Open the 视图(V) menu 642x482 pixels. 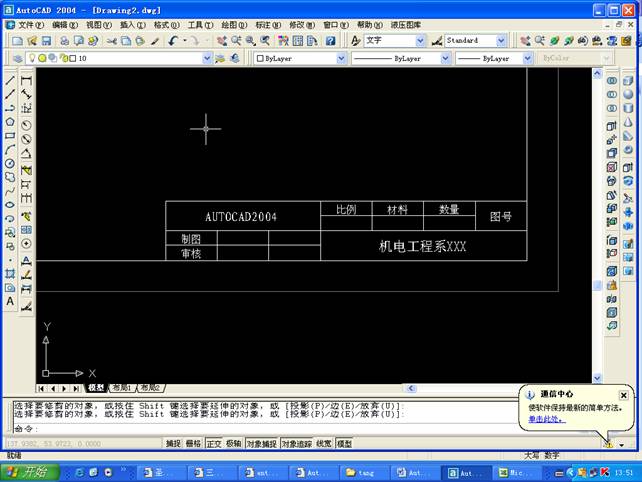(x=98, y=25)
